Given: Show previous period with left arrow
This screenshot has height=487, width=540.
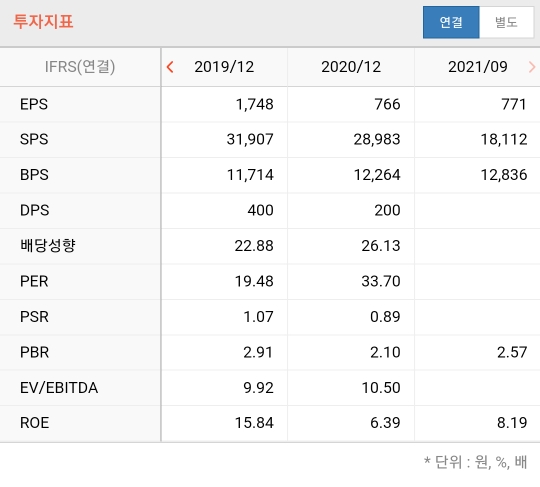Looking at the screenshot, I should point(170,67).
